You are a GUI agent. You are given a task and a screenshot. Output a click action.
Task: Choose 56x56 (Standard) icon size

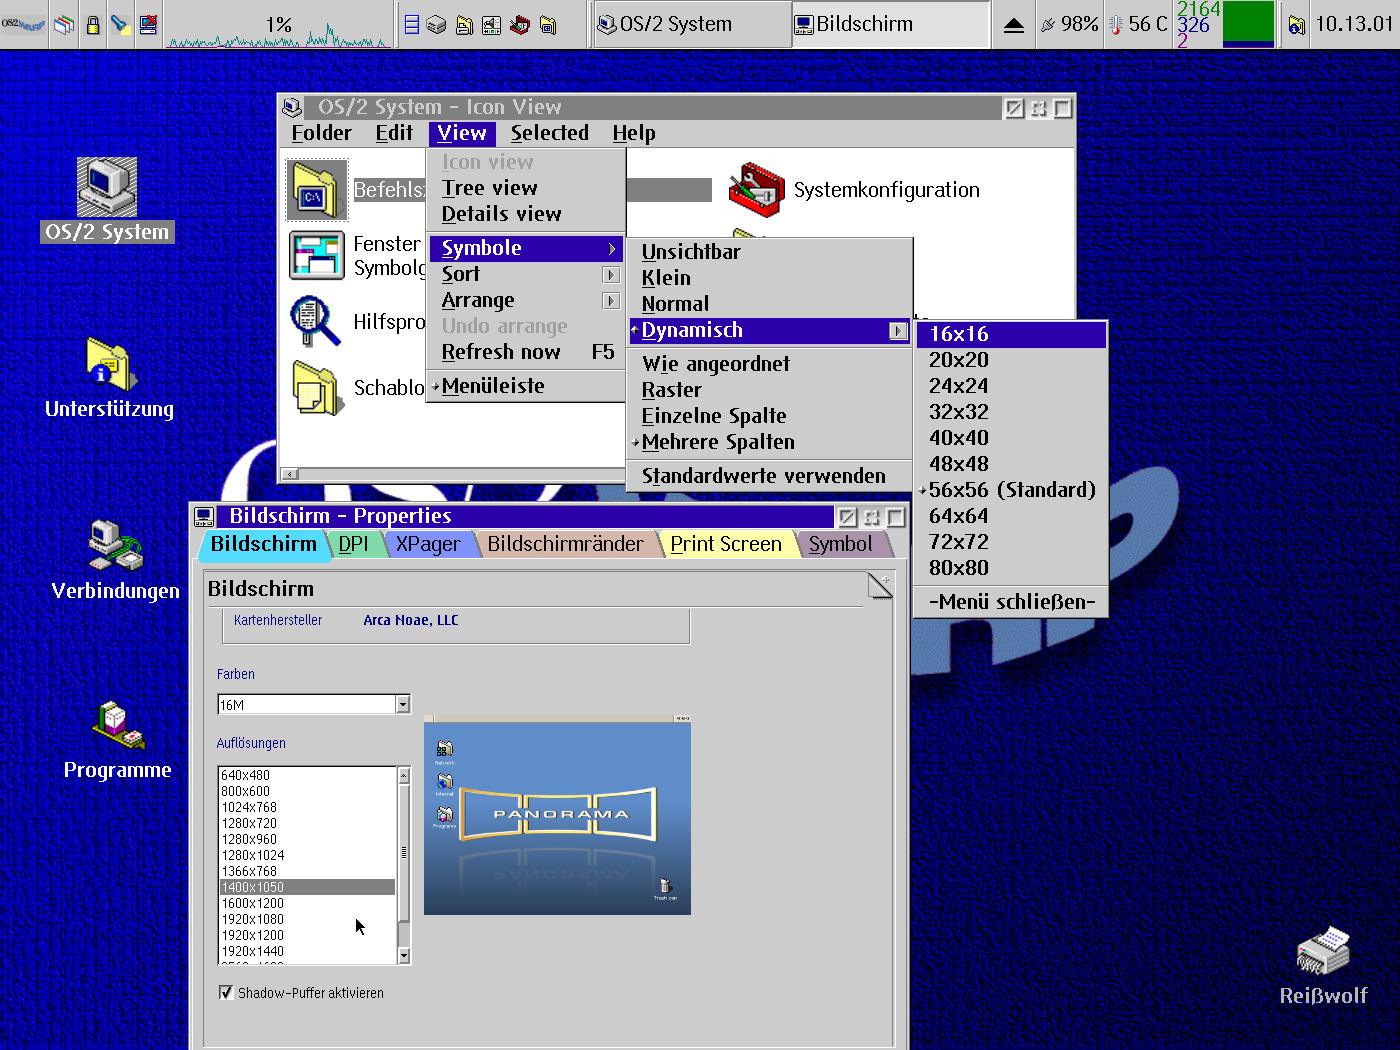point(1011,490)
